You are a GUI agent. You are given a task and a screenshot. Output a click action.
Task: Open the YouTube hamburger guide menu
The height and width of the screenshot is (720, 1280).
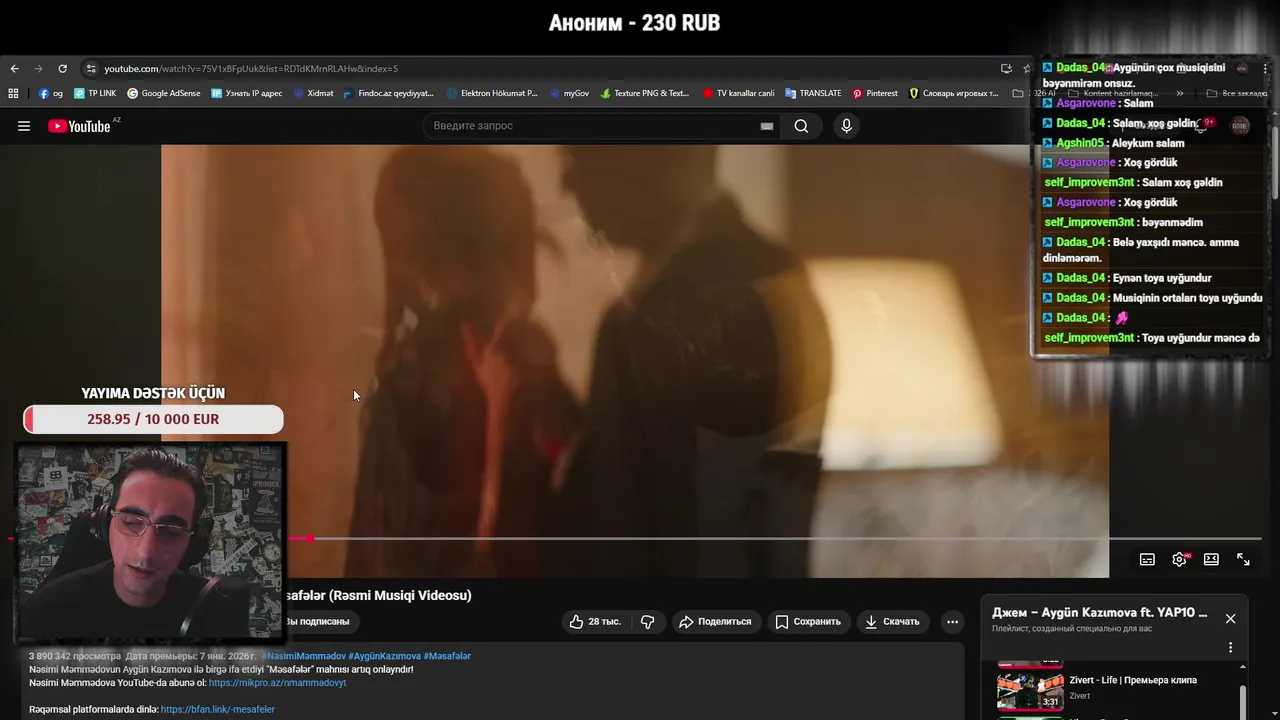[24, 126]
